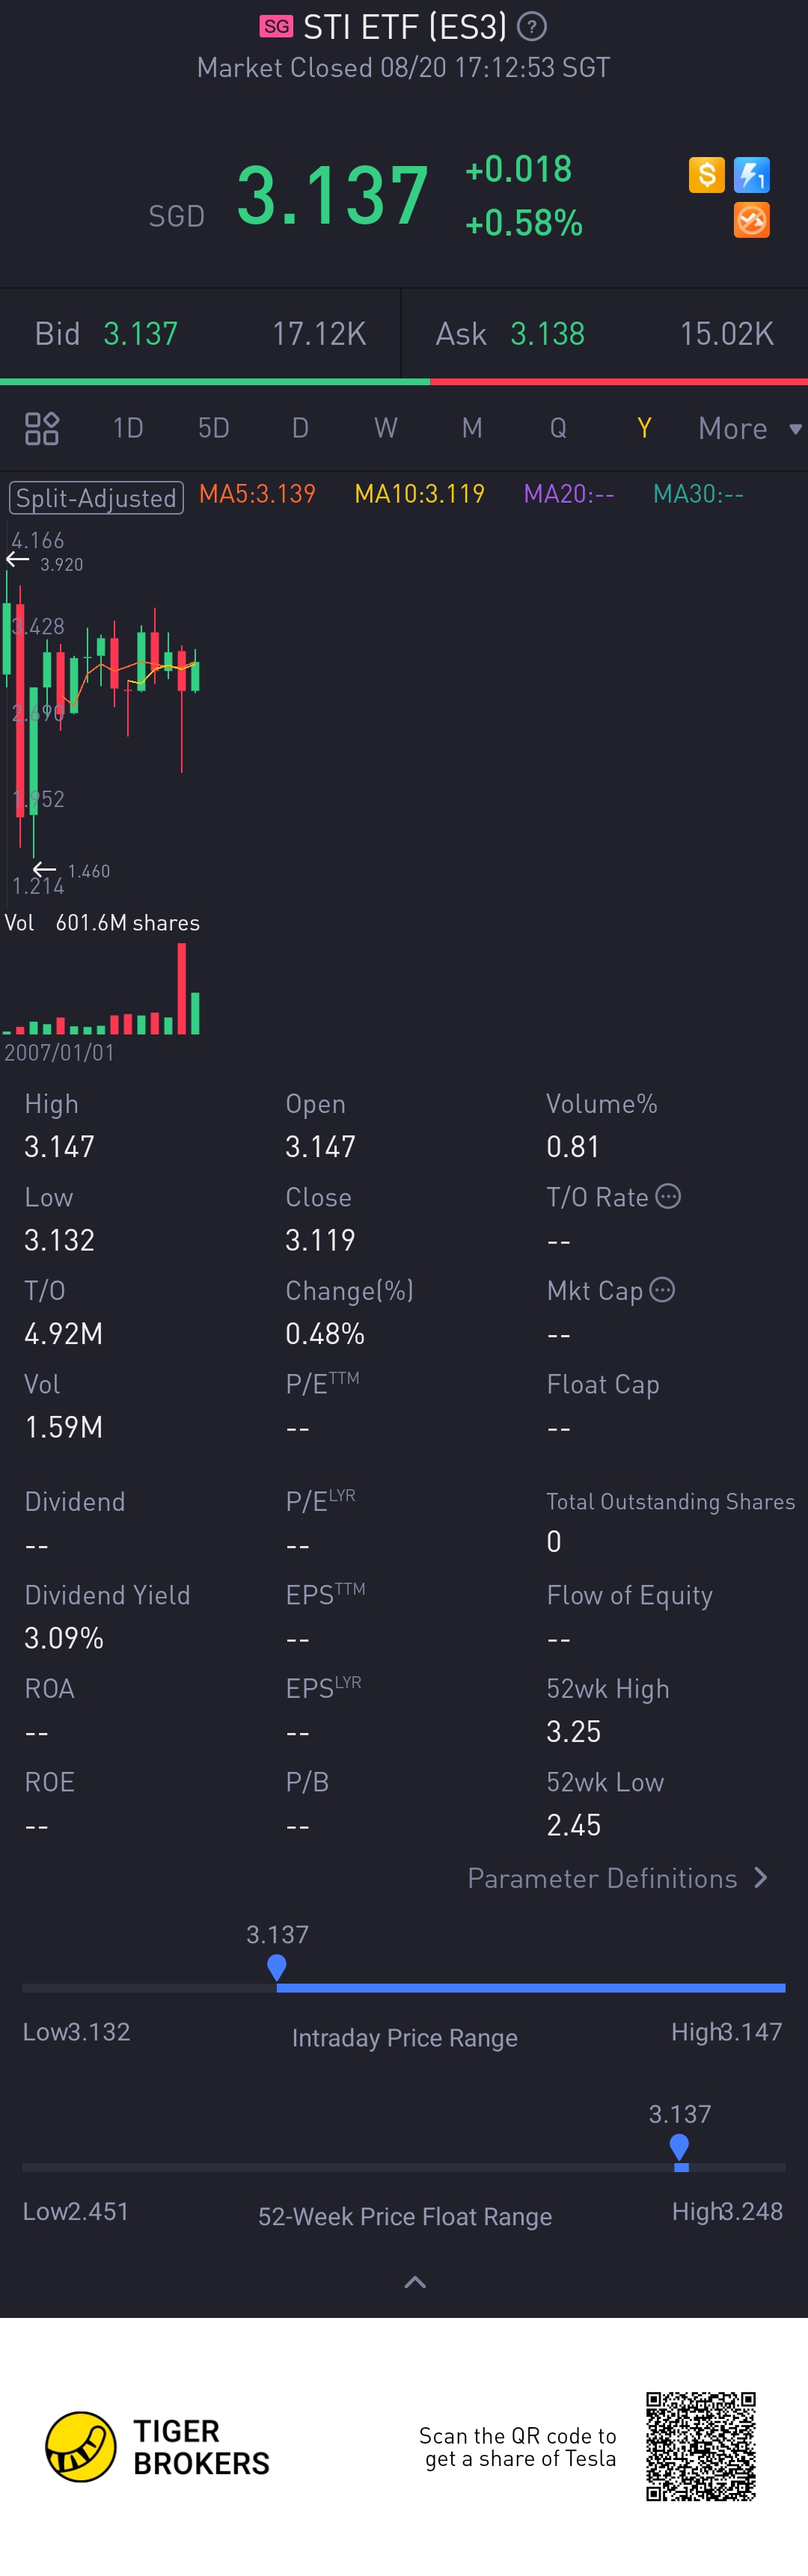Tap the QR code image

point(700,2446)
